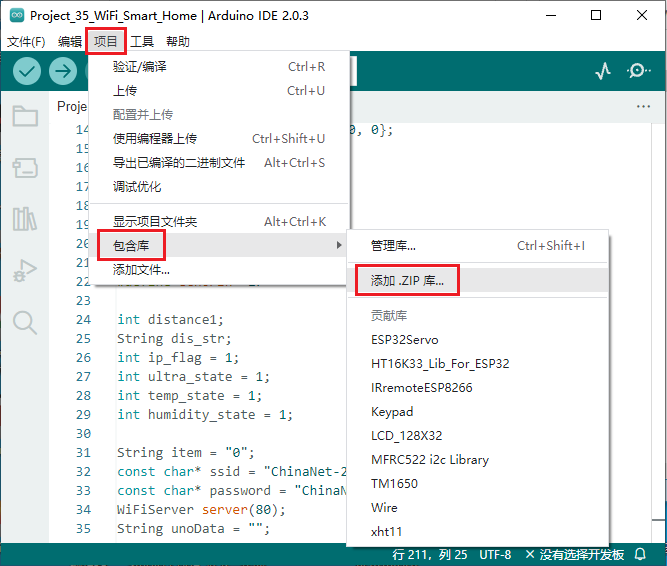Viewport: 667px width, 566px height.
Task: Open the Search sidebar panel
Action: coord(25,321)
